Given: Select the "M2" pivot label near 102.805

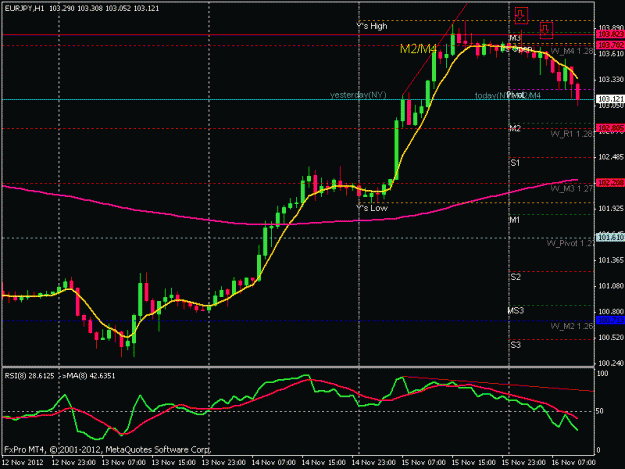Looking at the screenshot, I should 515,128.
